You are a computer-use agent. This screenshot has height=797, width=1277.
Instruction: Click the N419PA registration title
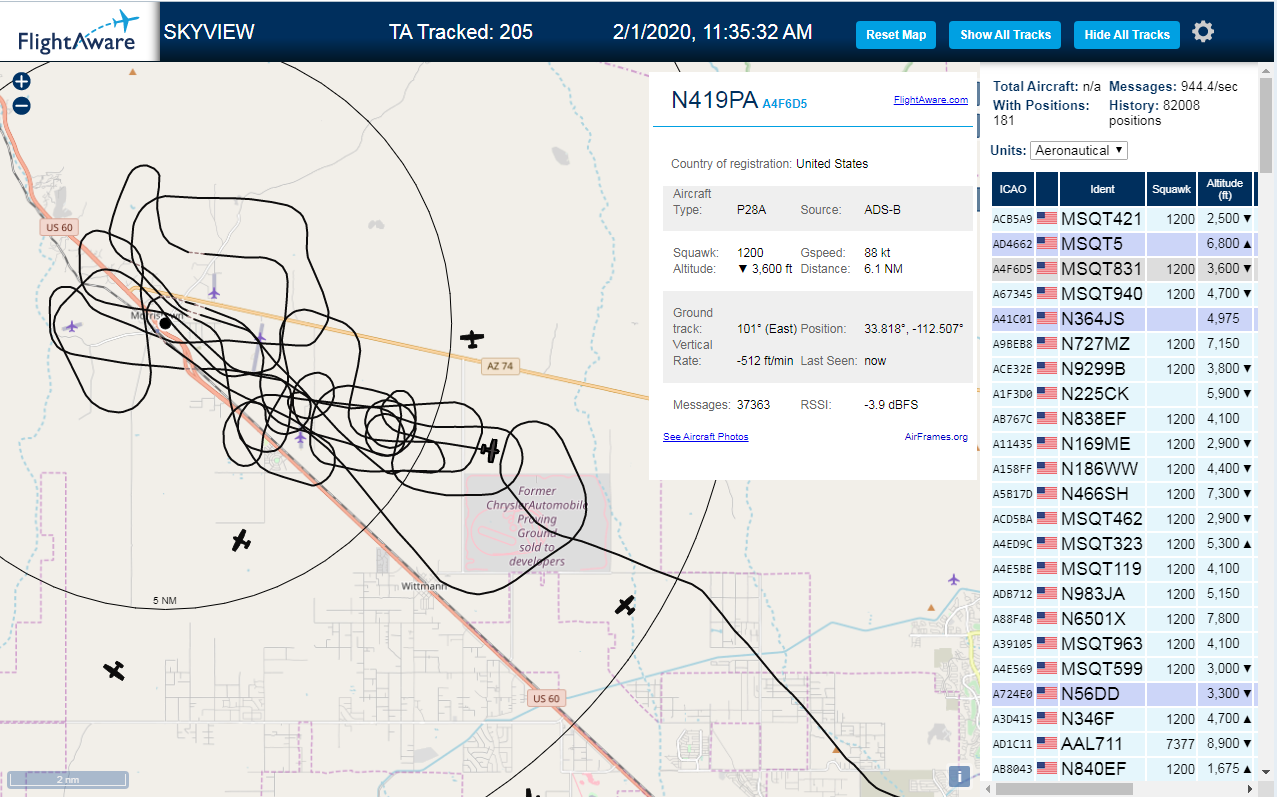coord(714,100)
